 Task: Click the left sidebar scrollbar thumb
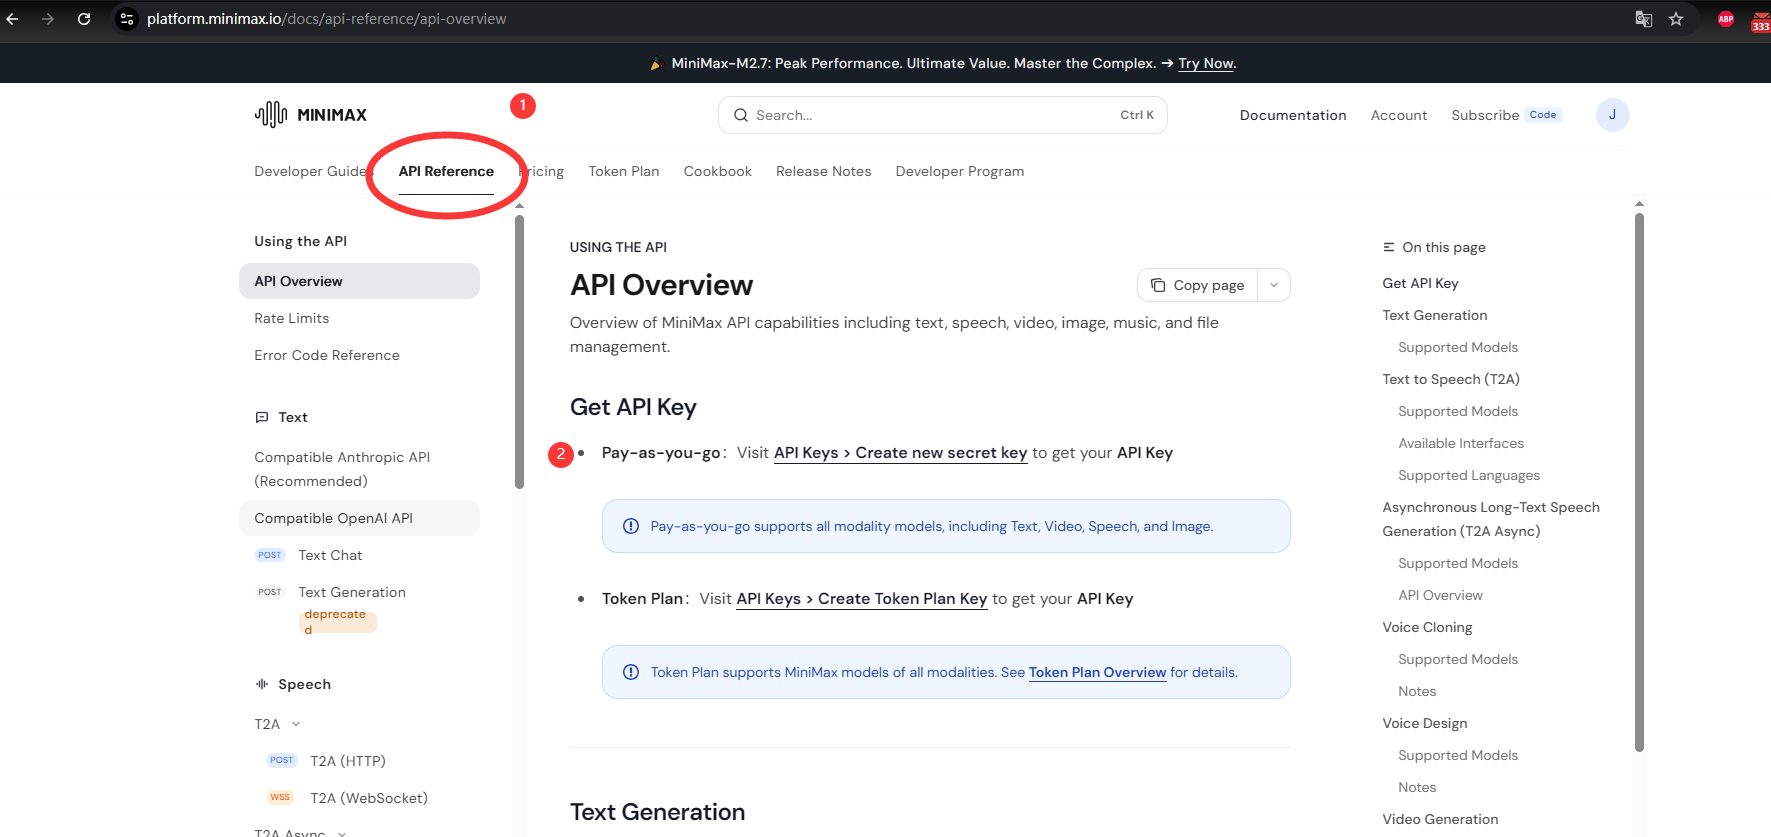[x=519, y=352]
